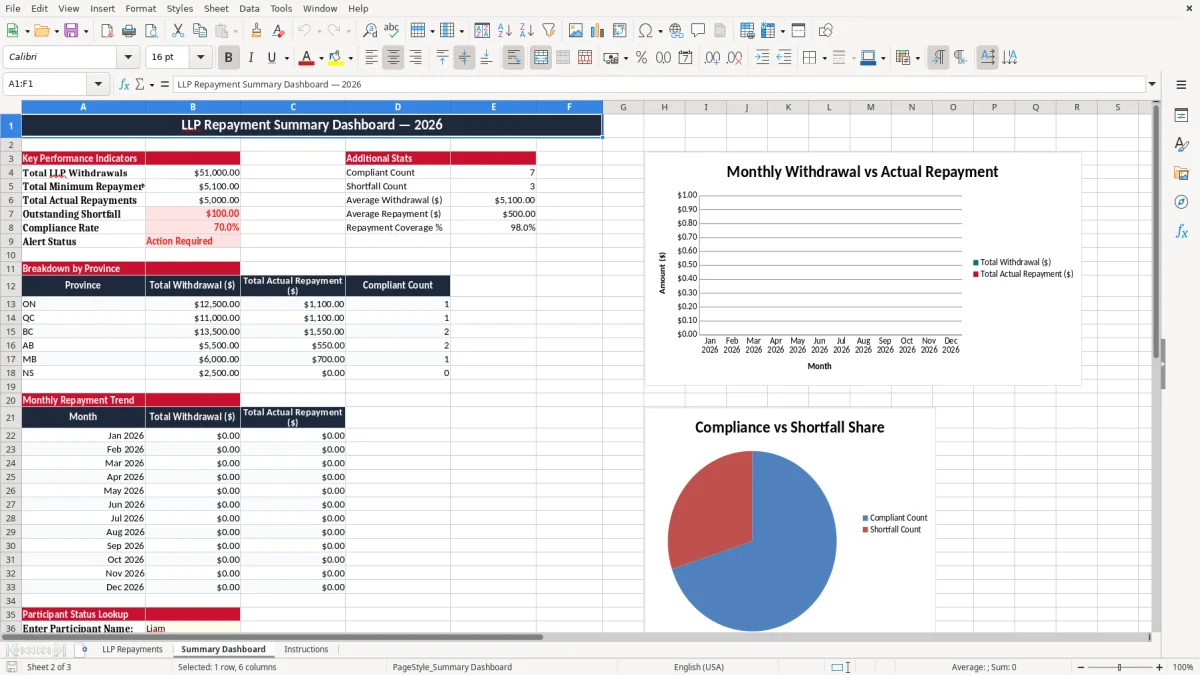Clear direct formatting icon

[278, 31]
